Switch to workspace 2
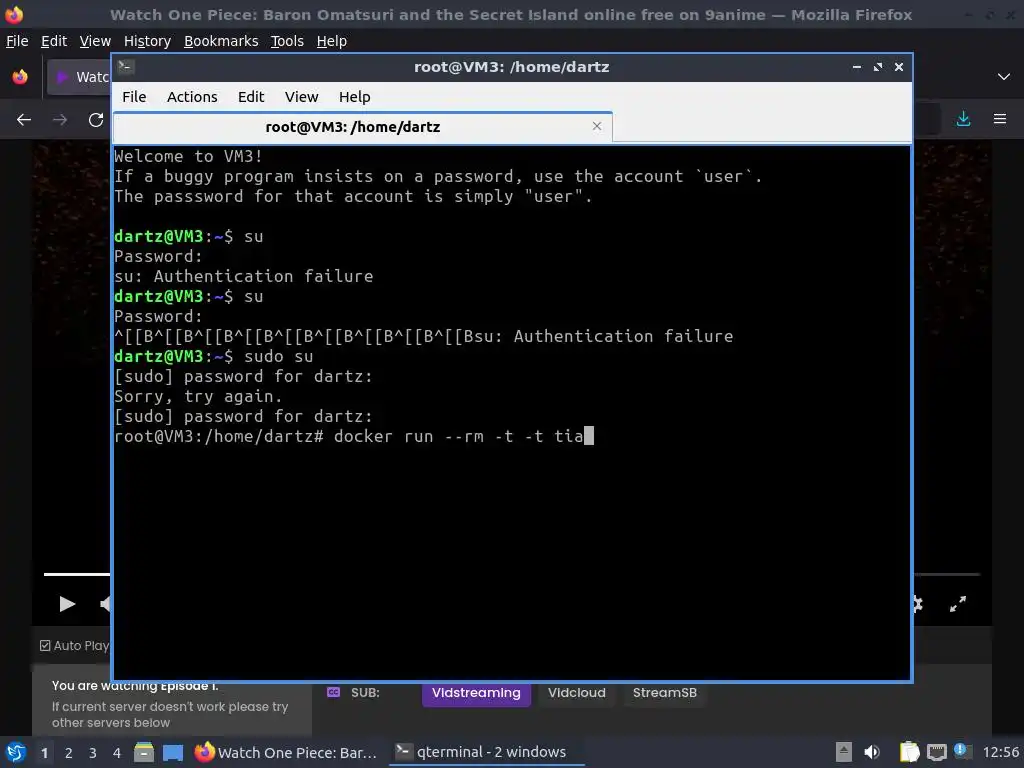 tap(69, 752)
